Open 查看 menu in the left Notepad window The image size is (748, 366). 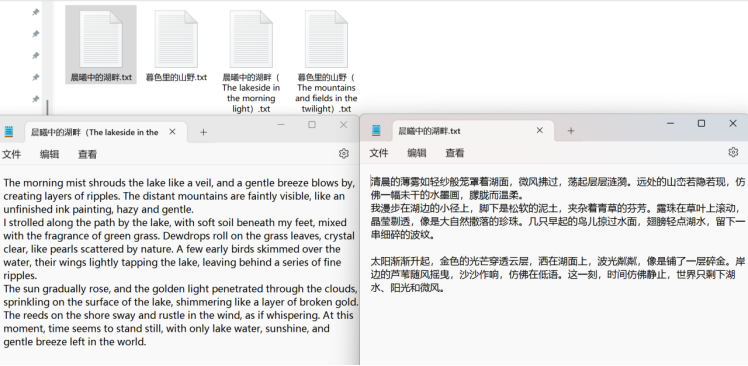click(88, 154)
